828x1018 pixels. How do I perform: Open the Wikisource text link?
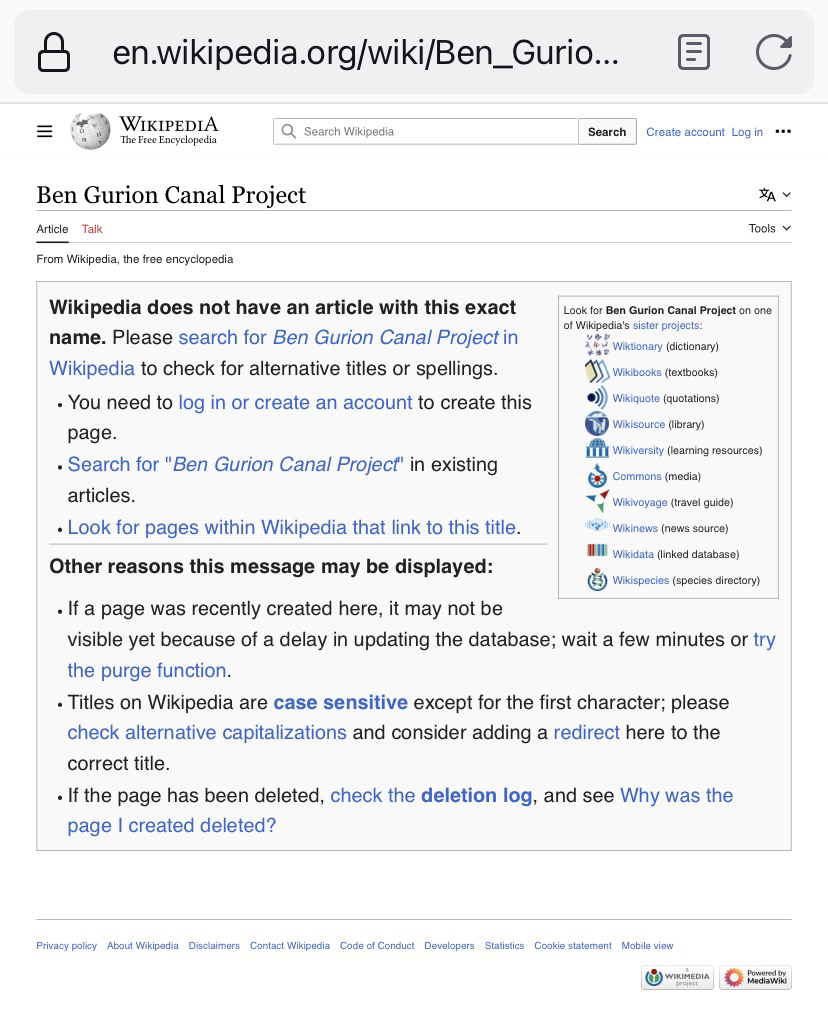click(x=639, y=424)
